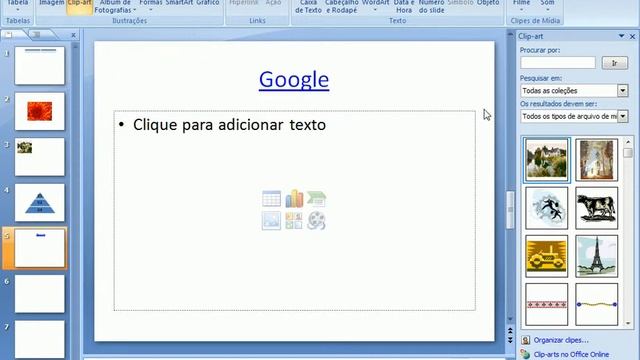Viewport: 640px width, 360px height.
Task: Insert a Caixa de Texto
Action: tap(308, 7)
